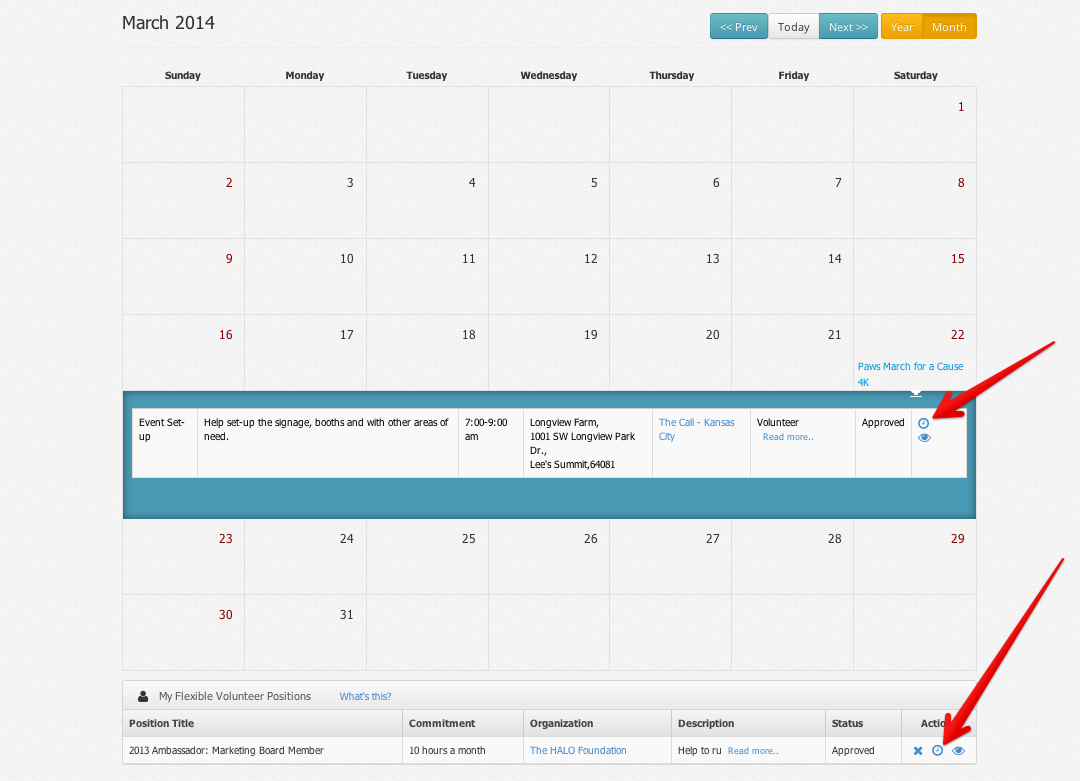
Task: Click the person icon beside My Flexible Volunteer Positions
Action: tap(143, 696)
